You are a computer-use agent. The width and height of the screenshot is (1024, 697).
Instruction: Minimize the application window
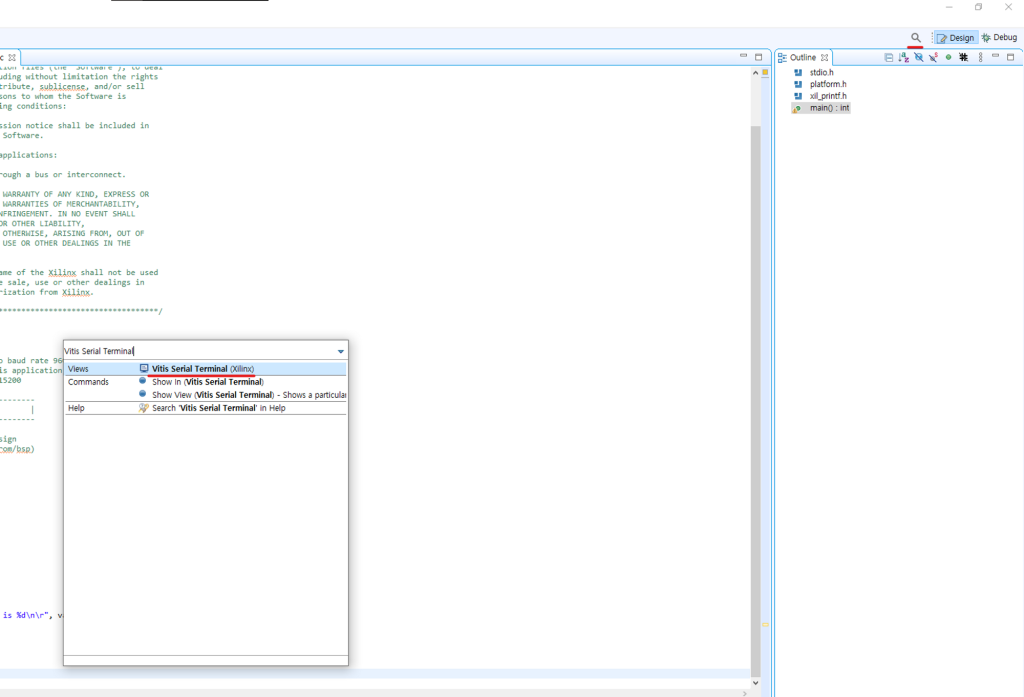click(949, 7)
